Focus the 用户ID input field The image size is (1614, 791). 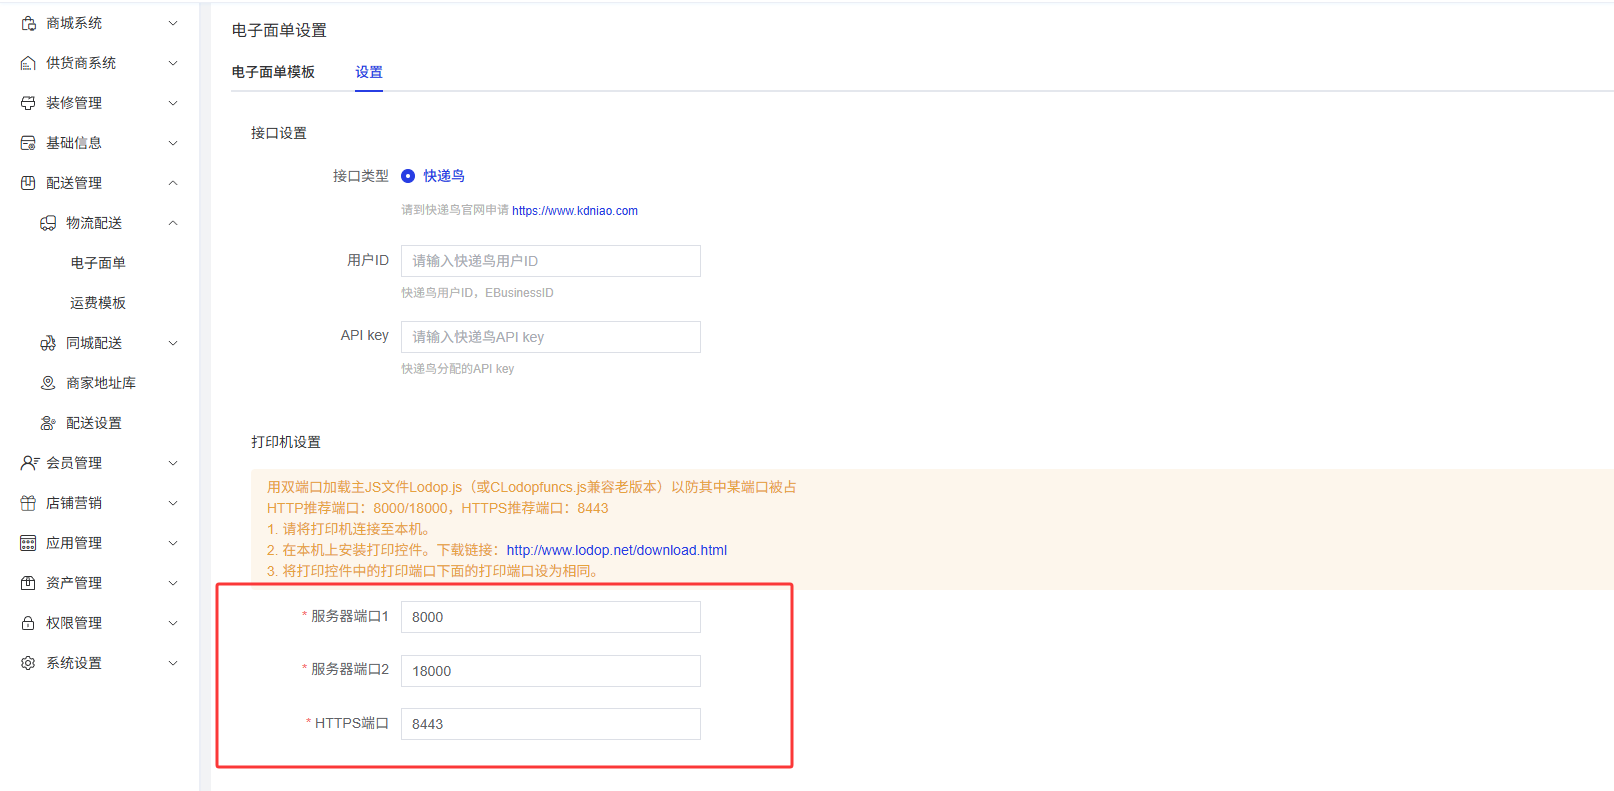(x=551, y=261)
